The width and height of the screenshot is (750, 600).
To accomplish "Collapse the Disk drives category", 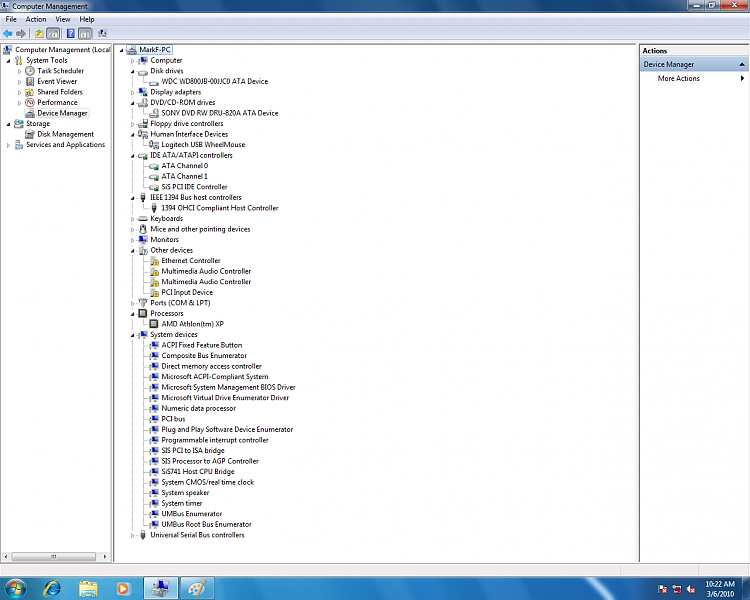I will point(132,71).
